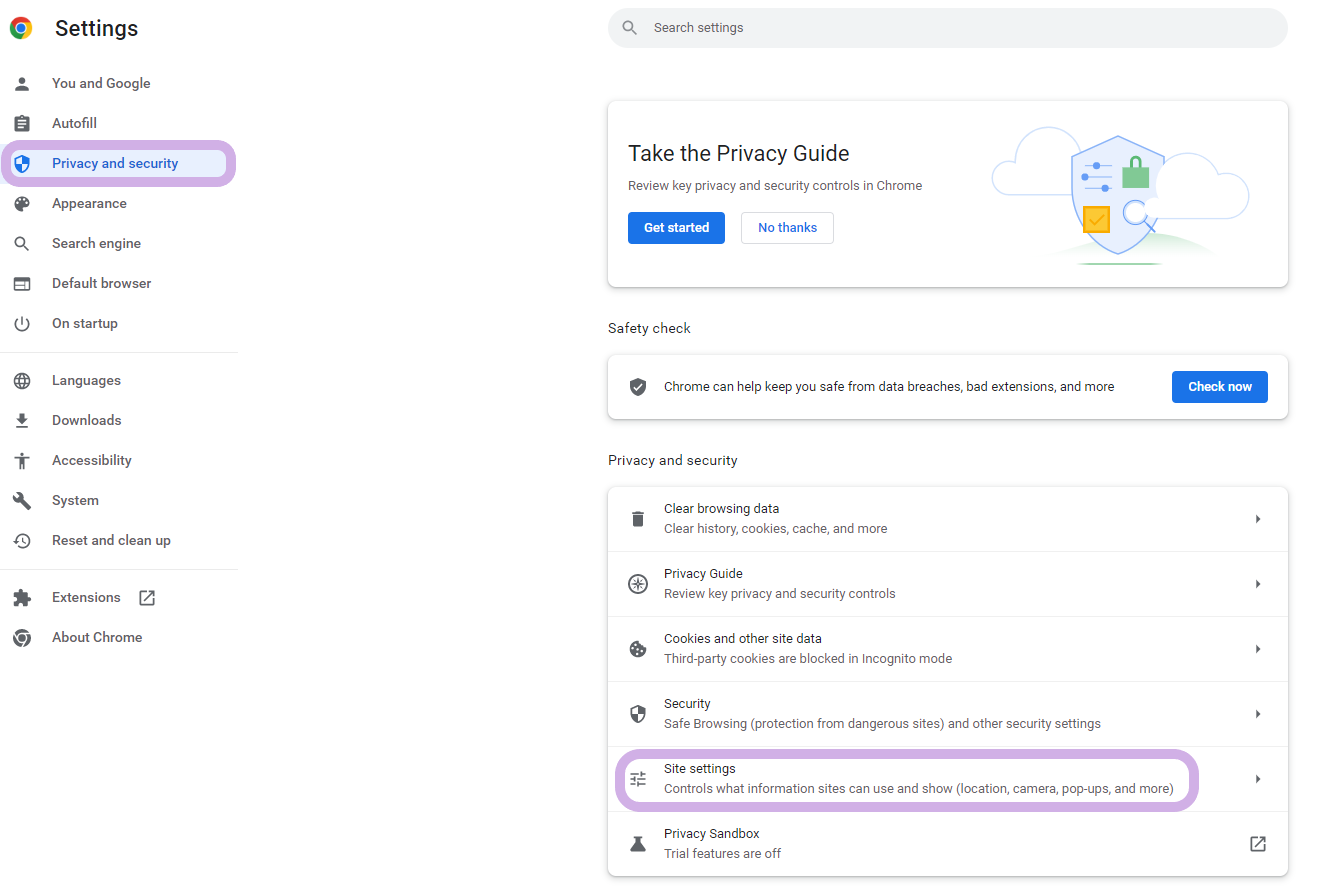The height and width of the screenshot is (896, 1330).
Task: Open Privacy Sandbox row title
Action: click(x=711, y=834)
